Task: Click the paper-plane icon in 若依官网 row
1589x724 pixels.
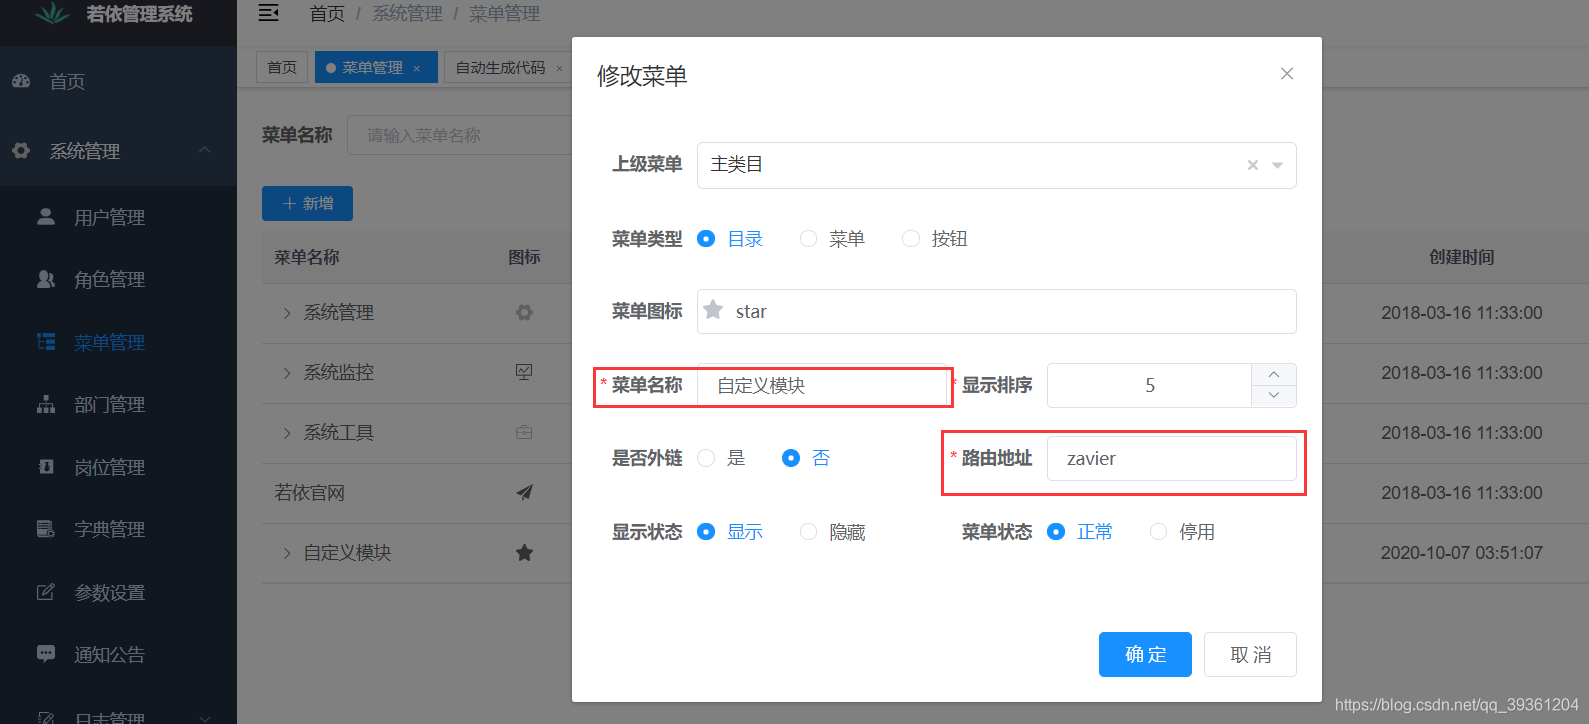Action: tap(524, 492)
